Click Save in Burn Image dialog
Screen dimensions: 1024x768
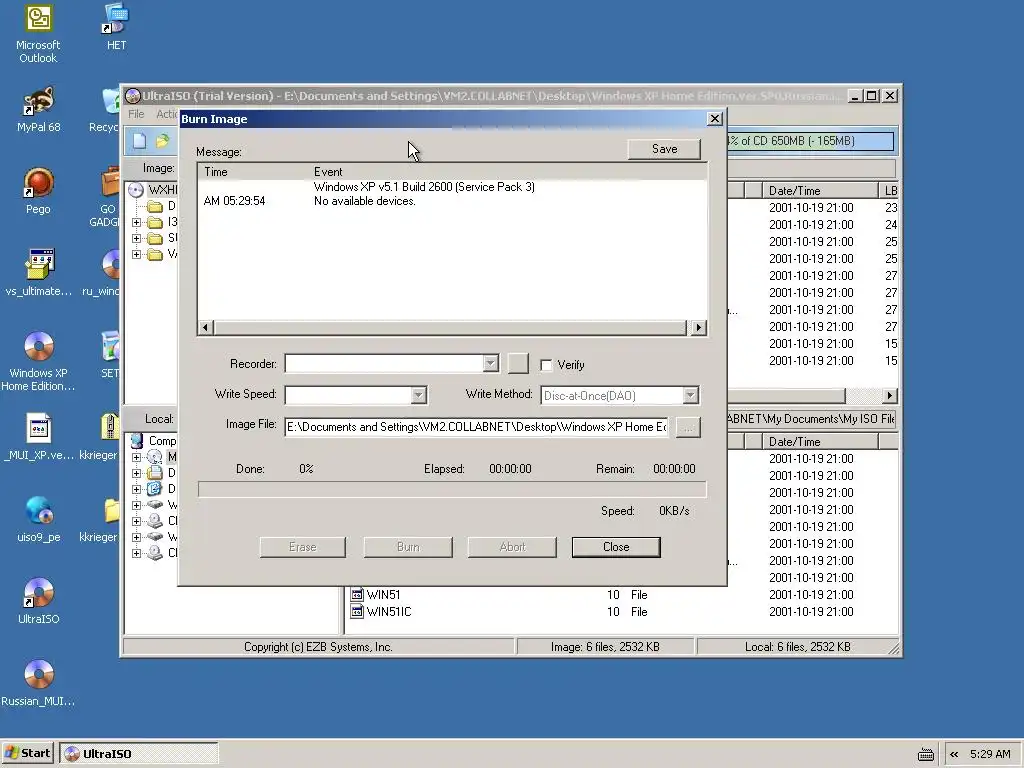[x=664, y=149]
